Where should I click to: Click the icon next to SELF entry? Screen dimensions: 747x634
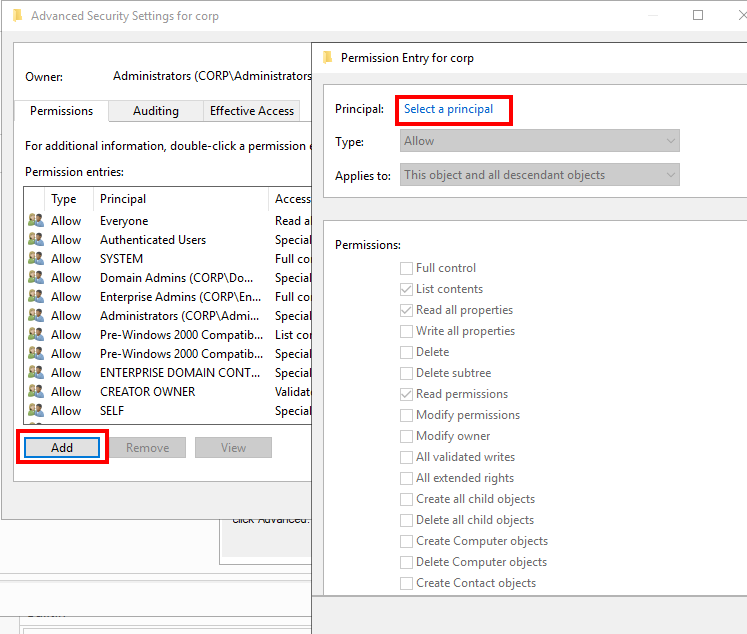click(x=36, y=411)
